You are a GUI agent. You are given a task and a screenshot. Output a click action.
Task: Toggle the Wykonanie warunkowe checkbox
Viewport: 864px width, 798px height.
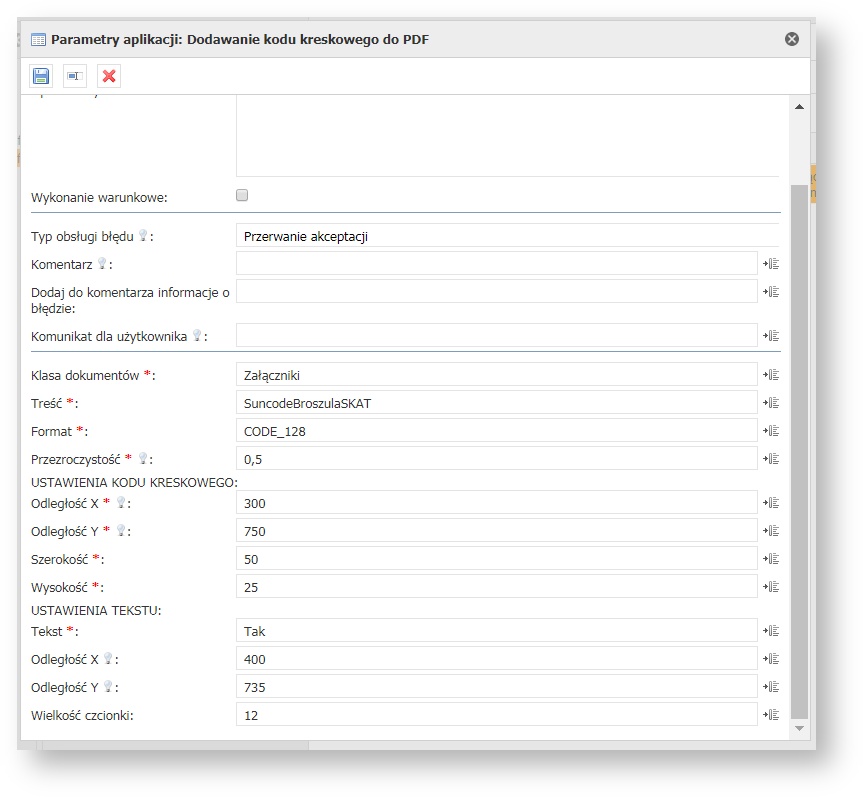click(242, 196)
